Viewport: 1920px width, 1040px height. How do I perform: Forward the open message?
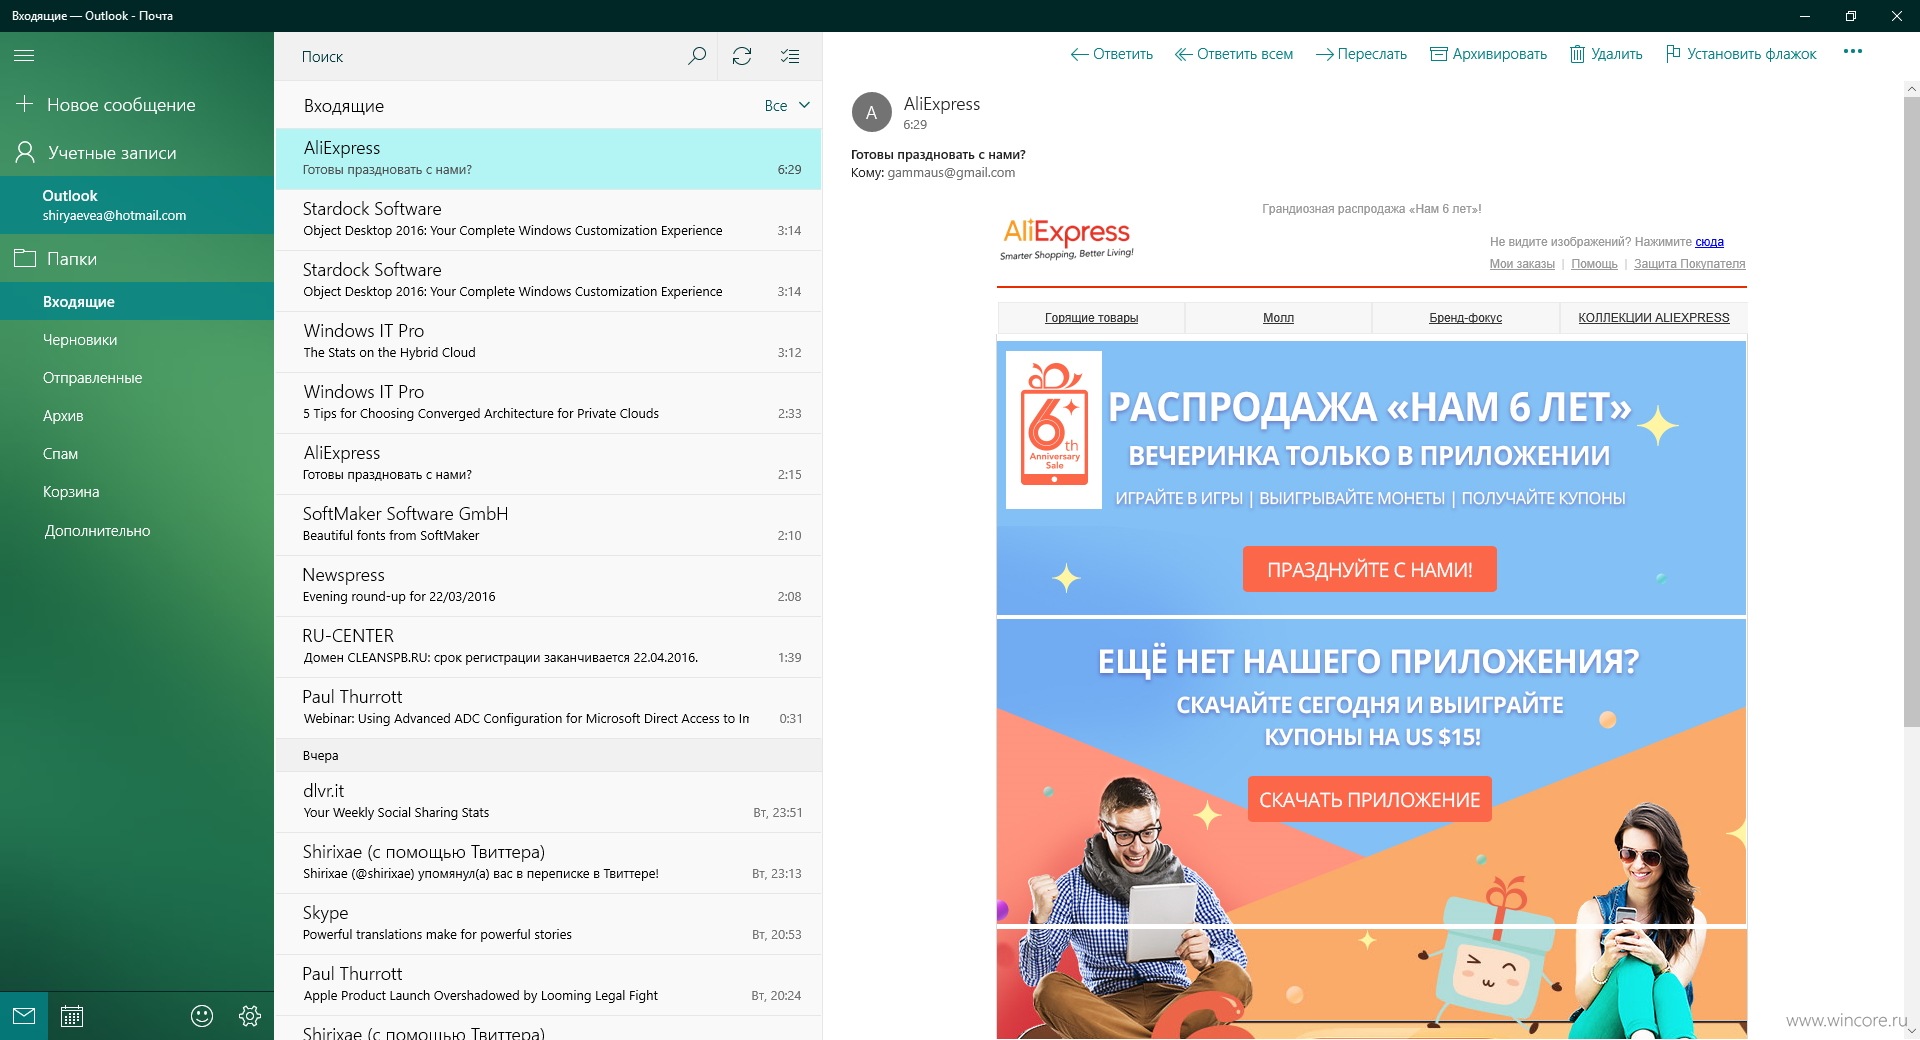click(1361, 54)
